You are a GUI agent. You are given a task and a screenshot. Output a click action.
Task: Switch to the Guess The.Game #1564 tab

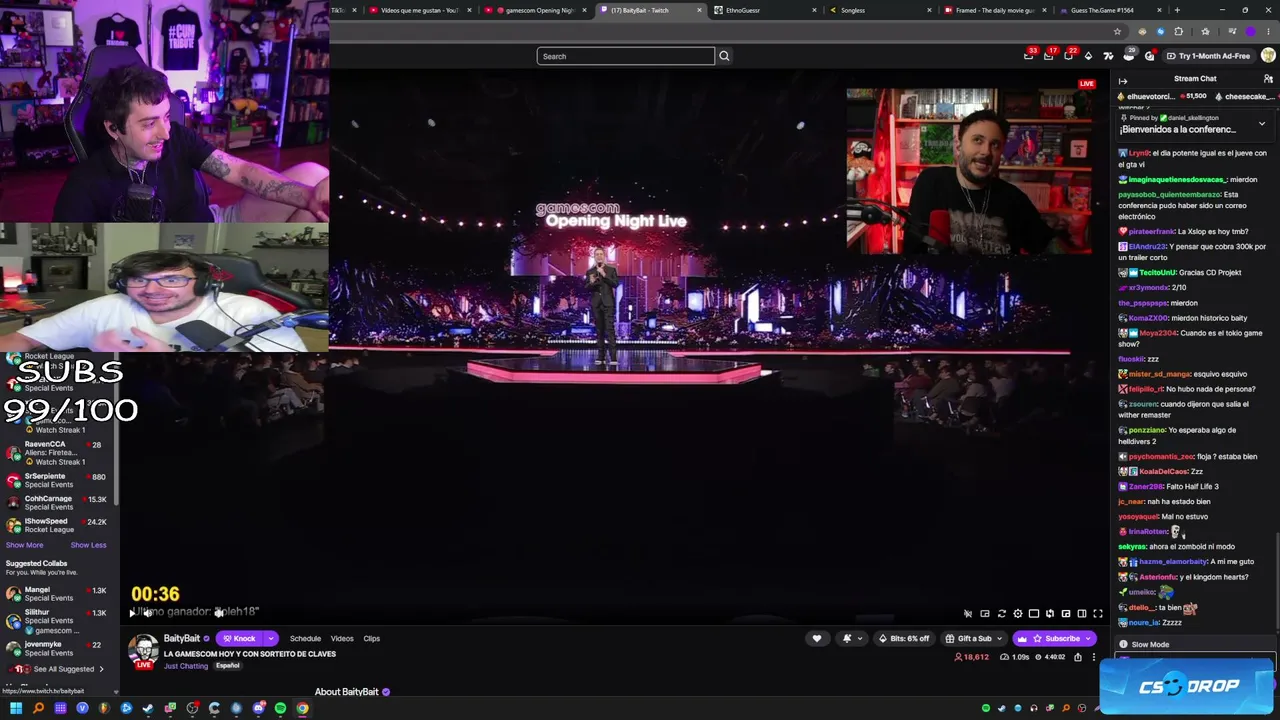click(x=1102, y=10)
